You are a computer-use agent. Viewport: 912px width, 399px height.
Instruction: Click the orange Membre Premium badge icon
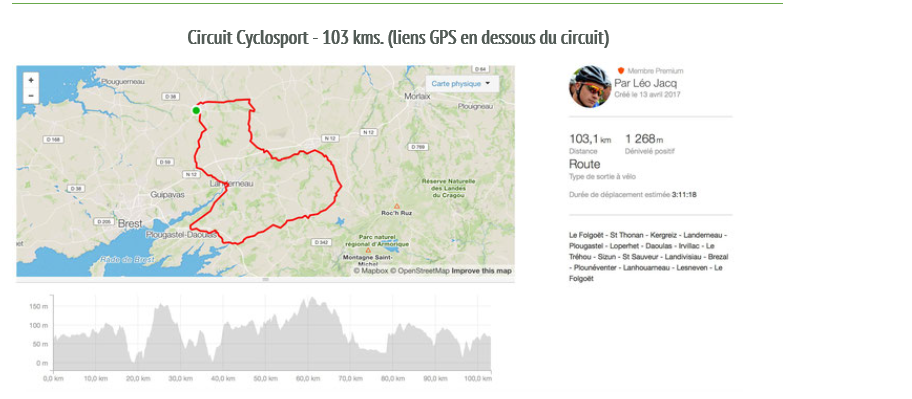point(621,70)
